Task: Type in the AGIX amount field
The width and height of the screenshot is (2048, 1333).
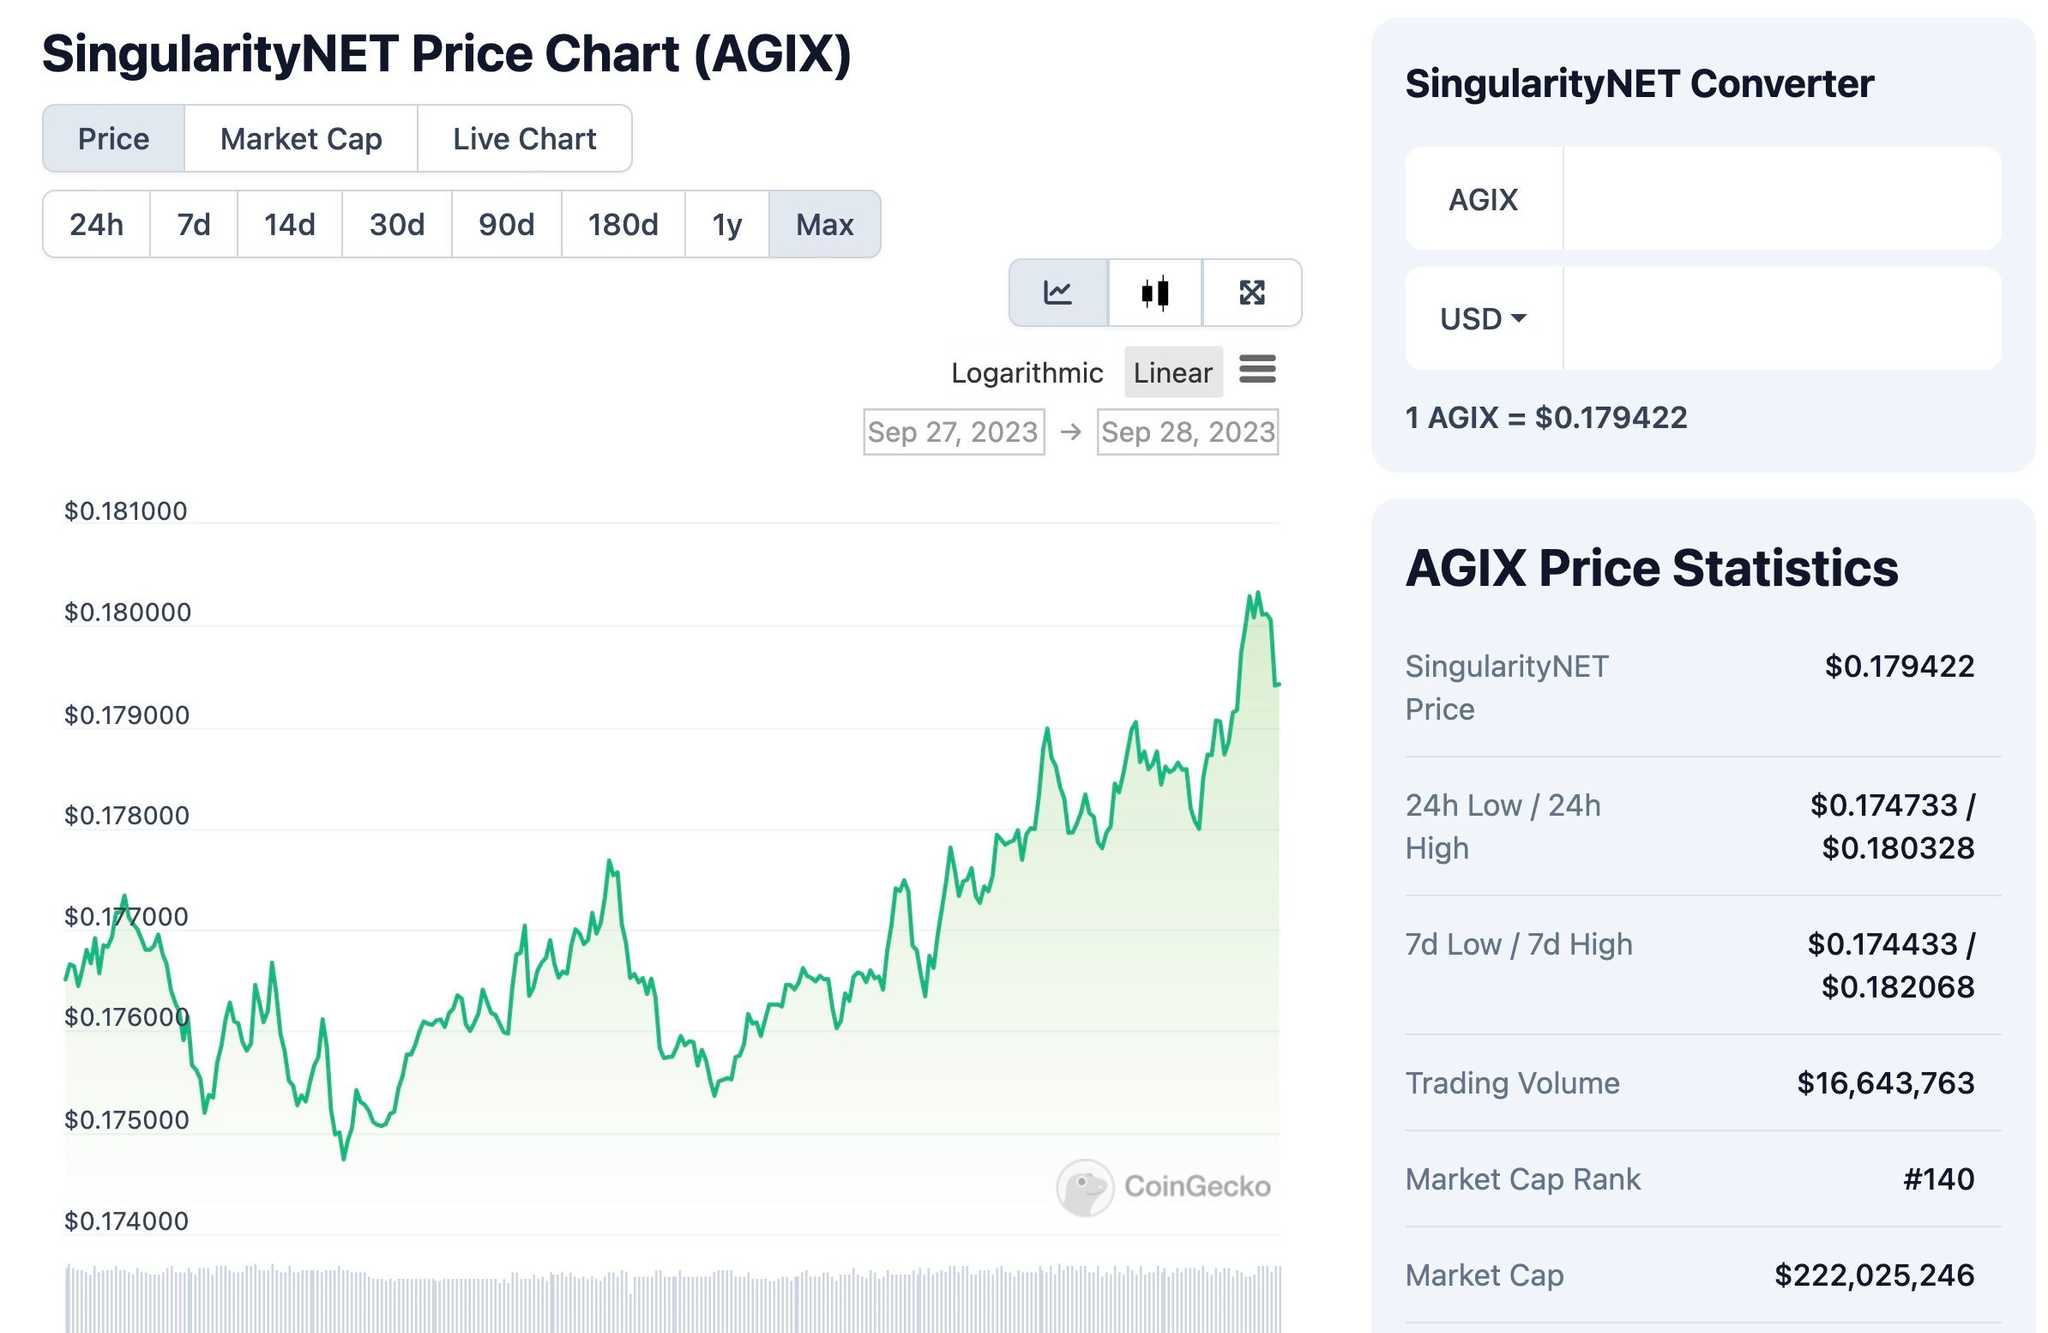Action: coord(1781,199)
